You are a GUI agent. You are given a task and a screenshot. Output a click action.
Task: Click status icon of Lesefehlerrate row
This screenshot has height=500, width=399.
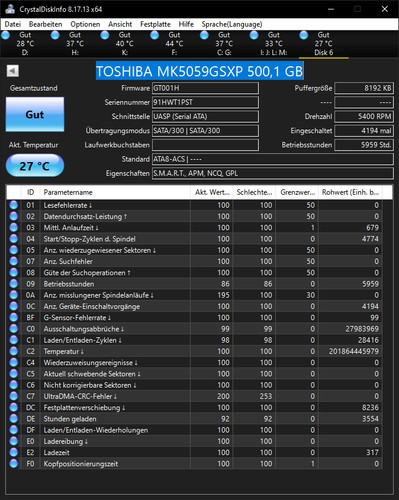pos(14,205)
